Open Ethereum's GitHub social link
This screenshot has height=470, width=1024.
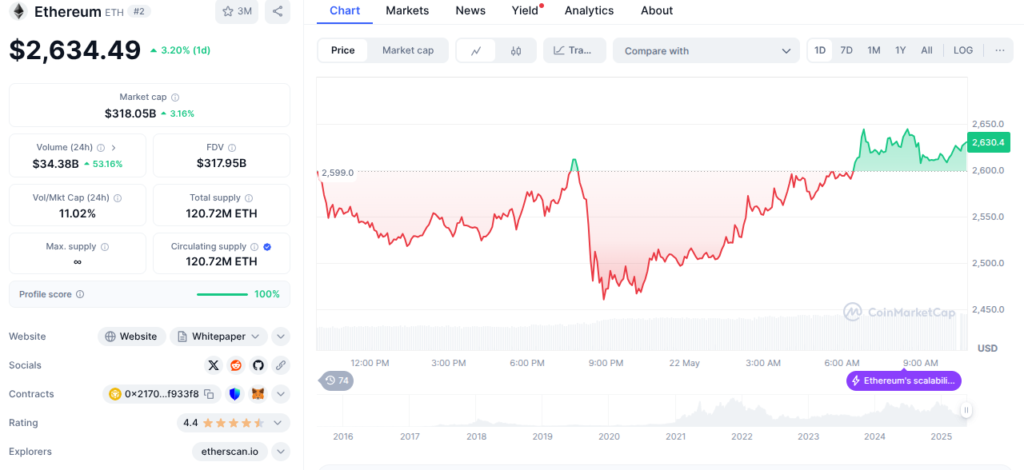pos(258,366)
